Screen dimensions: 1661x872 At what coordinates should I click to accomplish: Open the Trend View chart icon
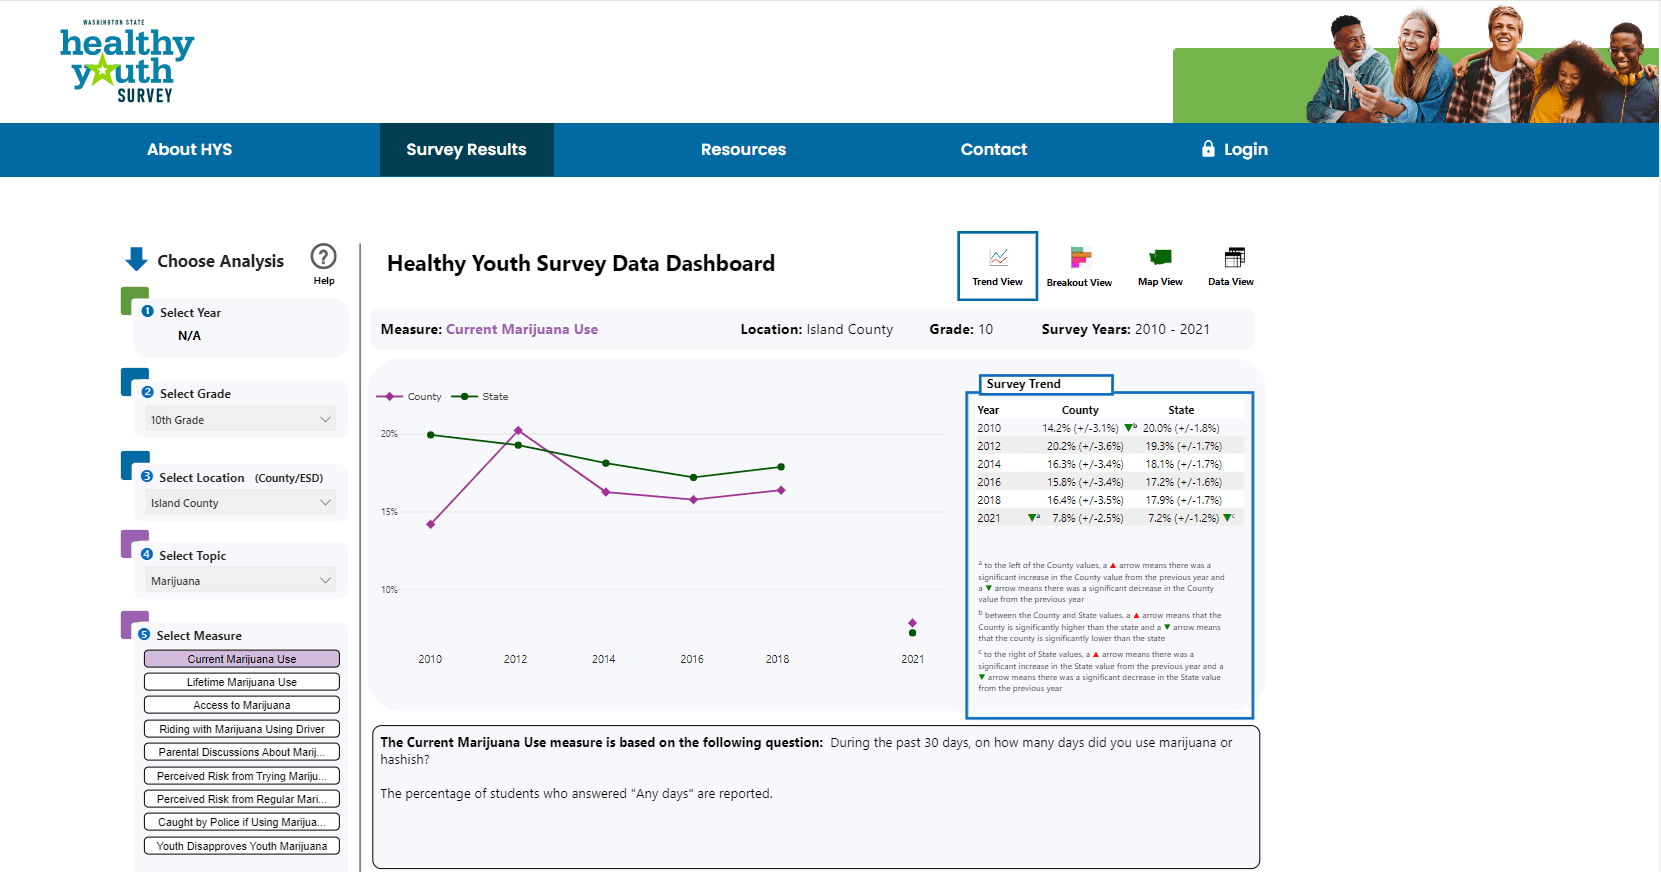pos(998,257)
